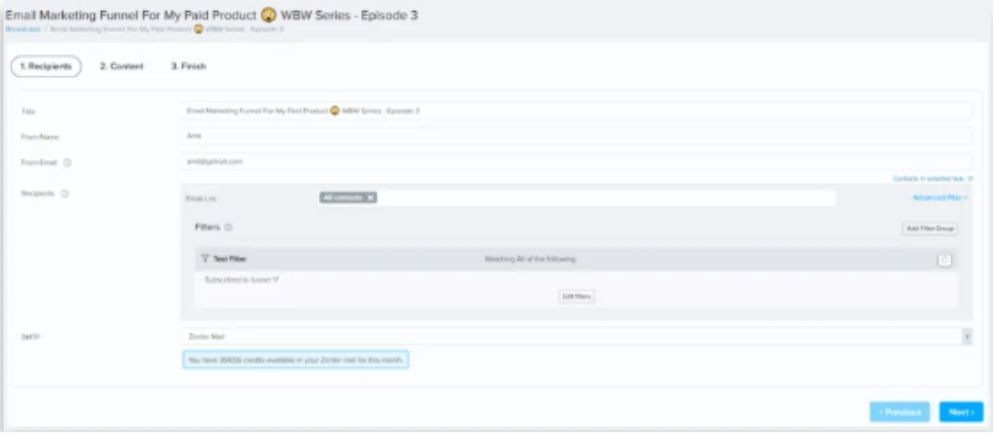Click the Test Filter group name

point(230,259)
